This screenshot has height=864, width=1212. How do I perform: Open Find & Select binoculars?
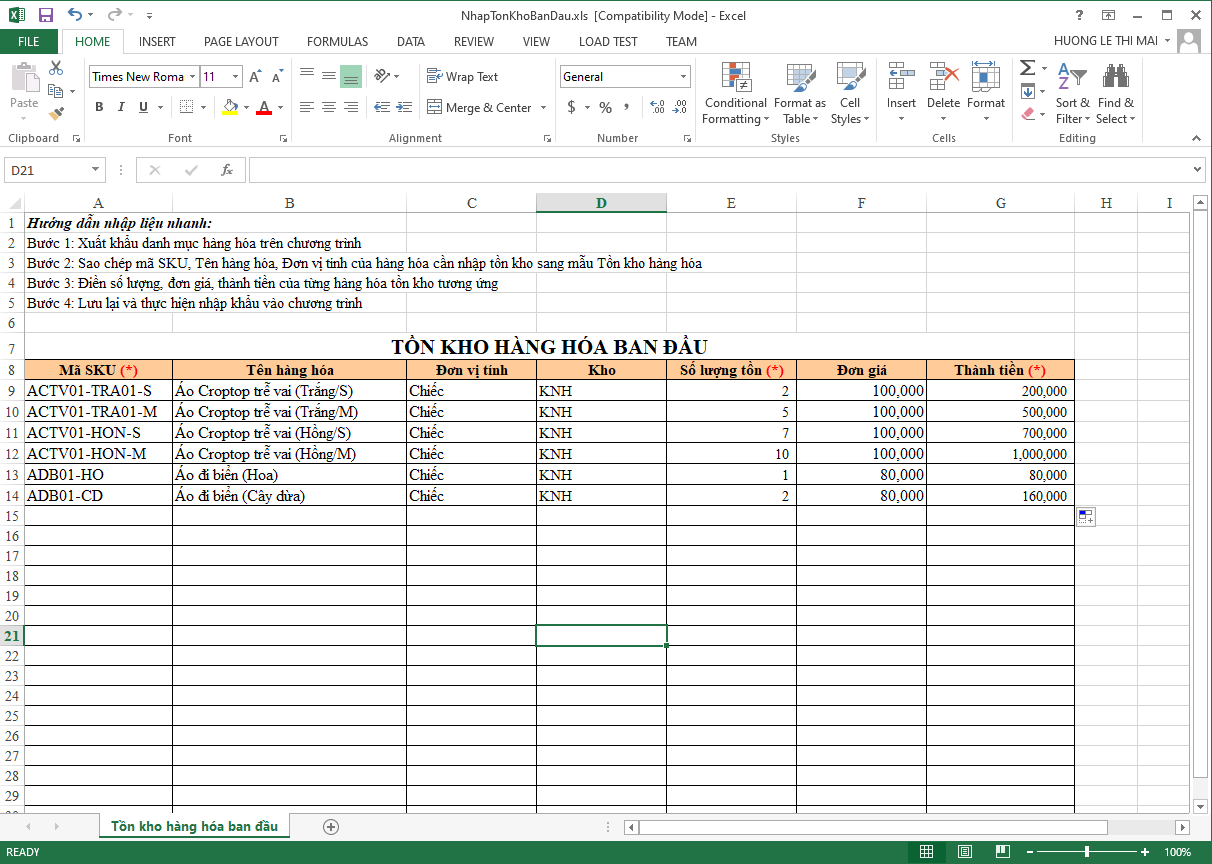point(1115,94)
